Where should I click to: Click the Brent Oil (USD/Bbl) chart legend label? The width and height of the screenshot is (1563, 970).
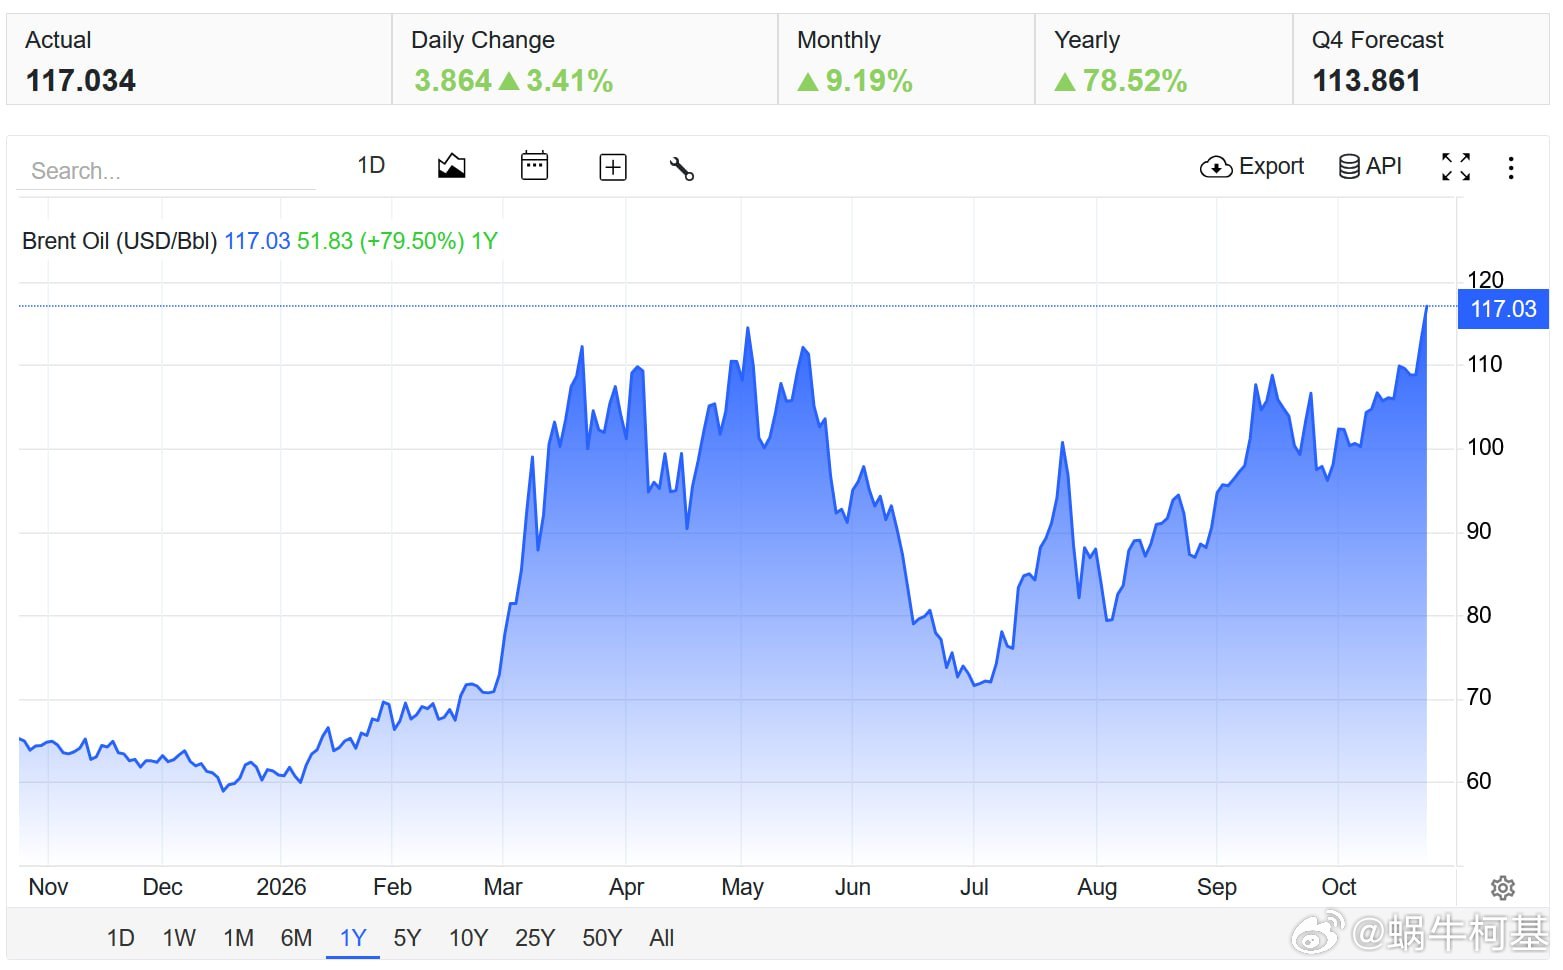pos(119,241)
